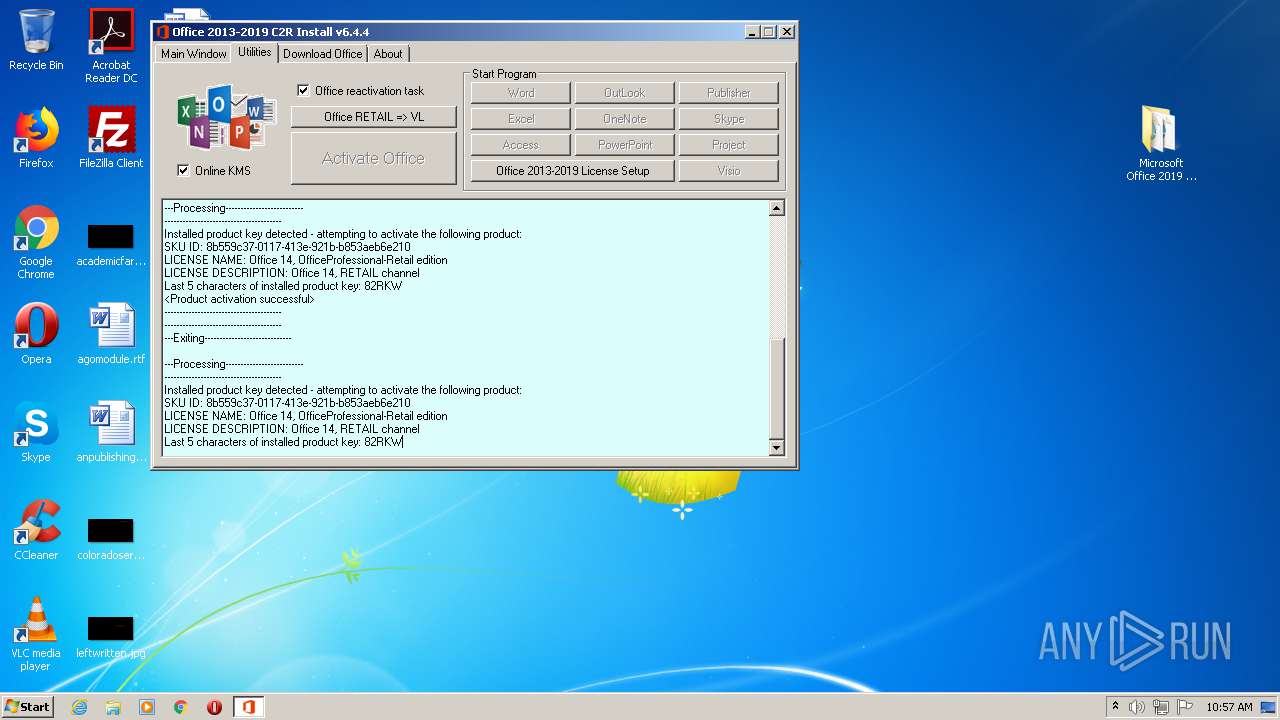Click the log scrollbar up arrow

(777, 208)
